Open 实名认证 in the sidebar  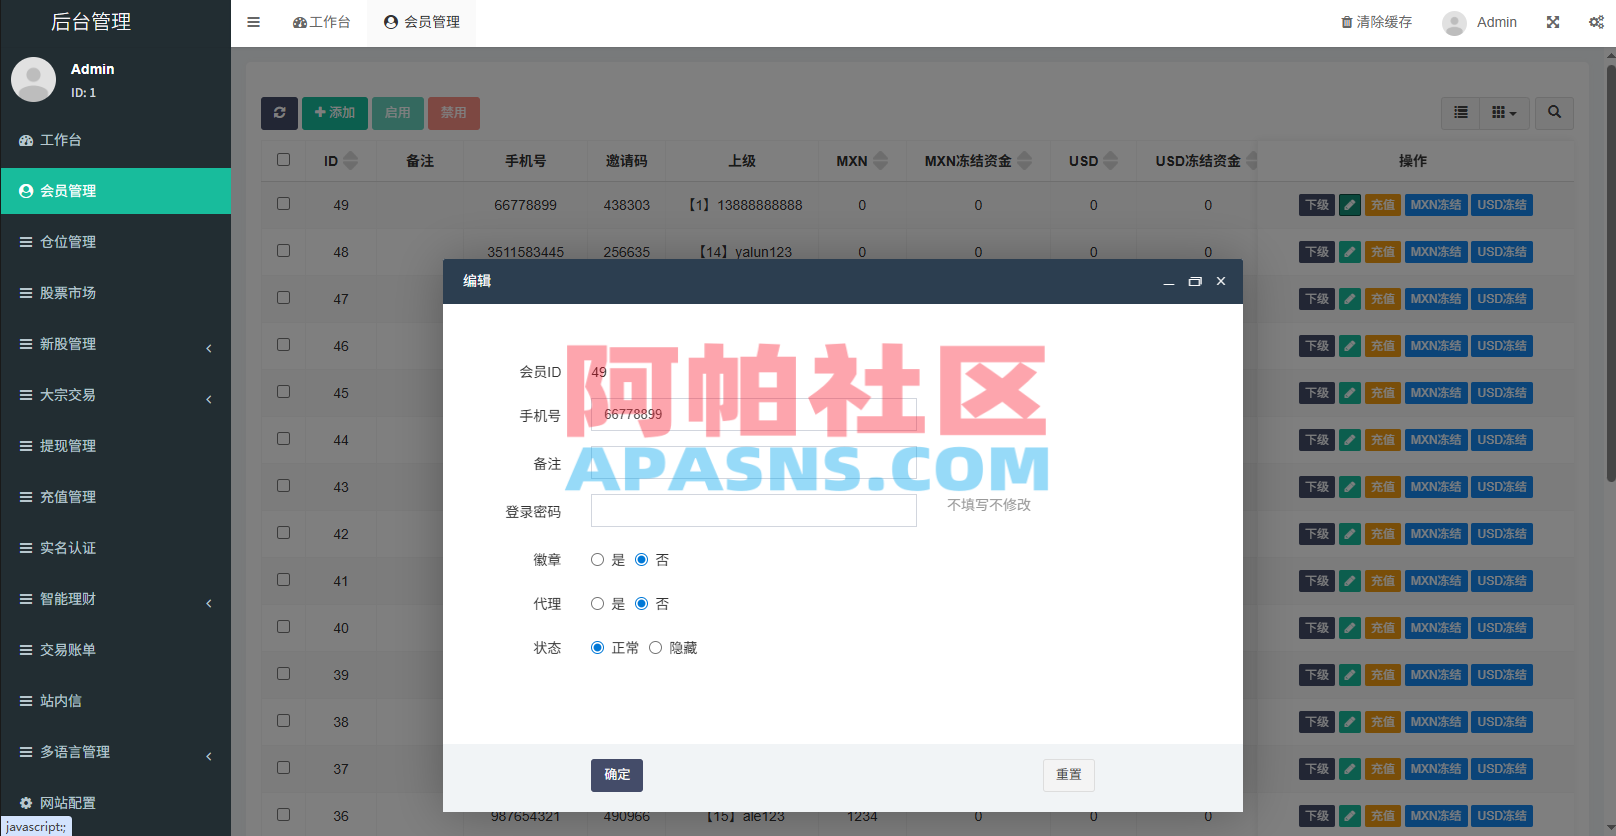[115, 548]
